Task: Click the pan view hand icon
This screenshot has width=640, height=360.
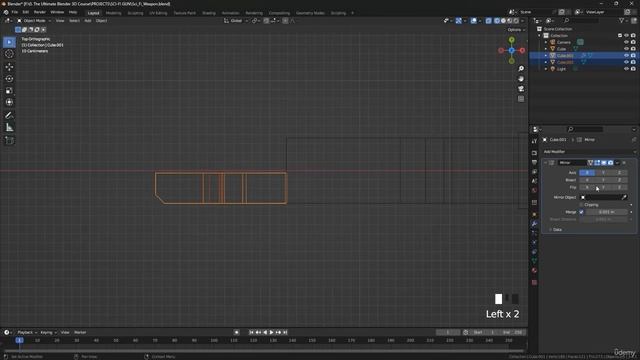Action: pos(521,79)
